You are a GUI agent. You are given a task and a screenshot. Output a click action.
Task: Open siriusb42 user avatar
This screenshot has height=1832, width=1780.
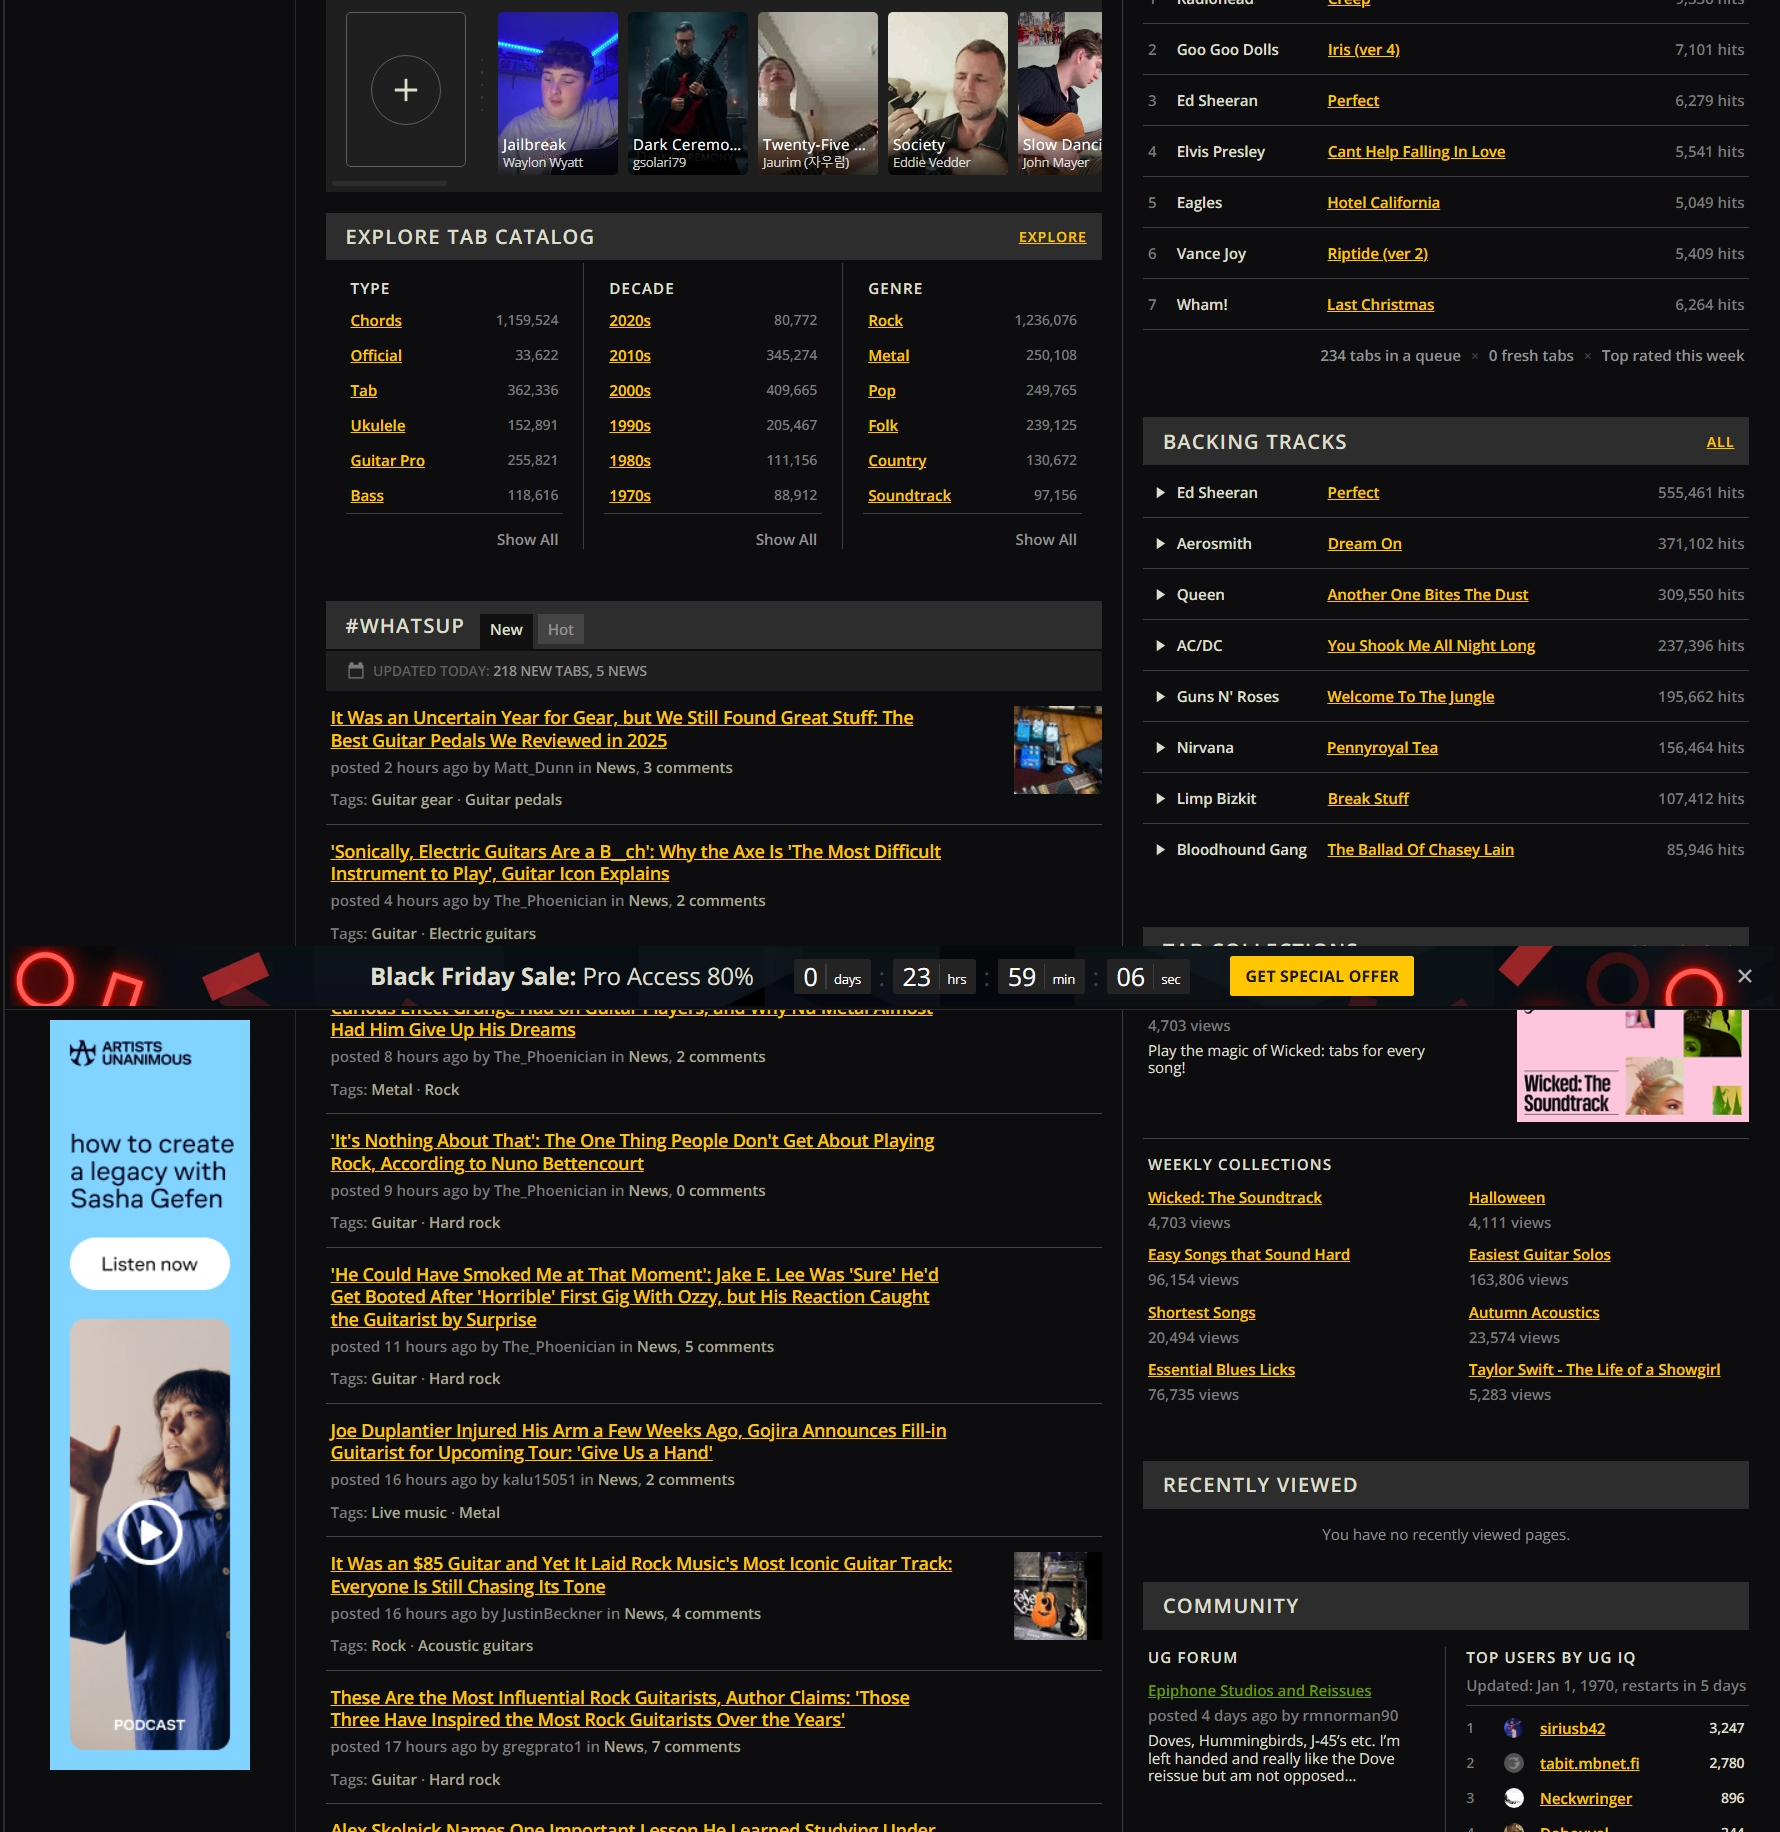point(1514,1728)
